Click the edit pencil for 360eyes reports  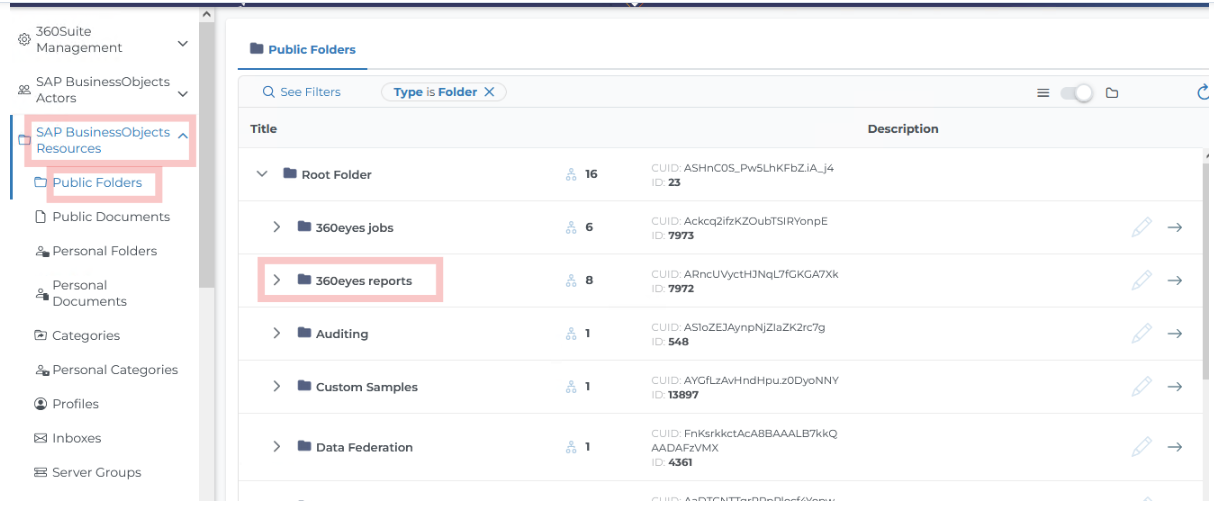(x=1141, y=280)
